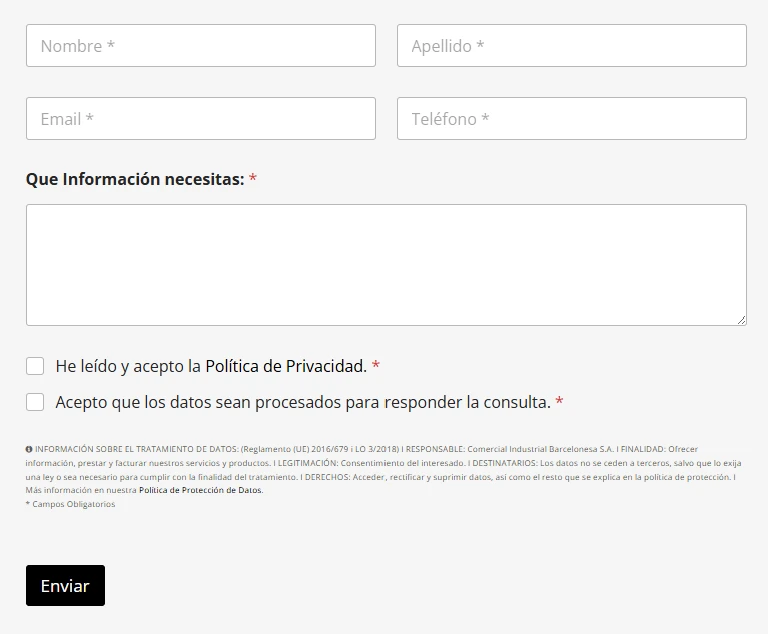Screen dimensions: 768x634
Task: Submit the form with Enviar
Action: pyautogui.click(x=65, y=585)
